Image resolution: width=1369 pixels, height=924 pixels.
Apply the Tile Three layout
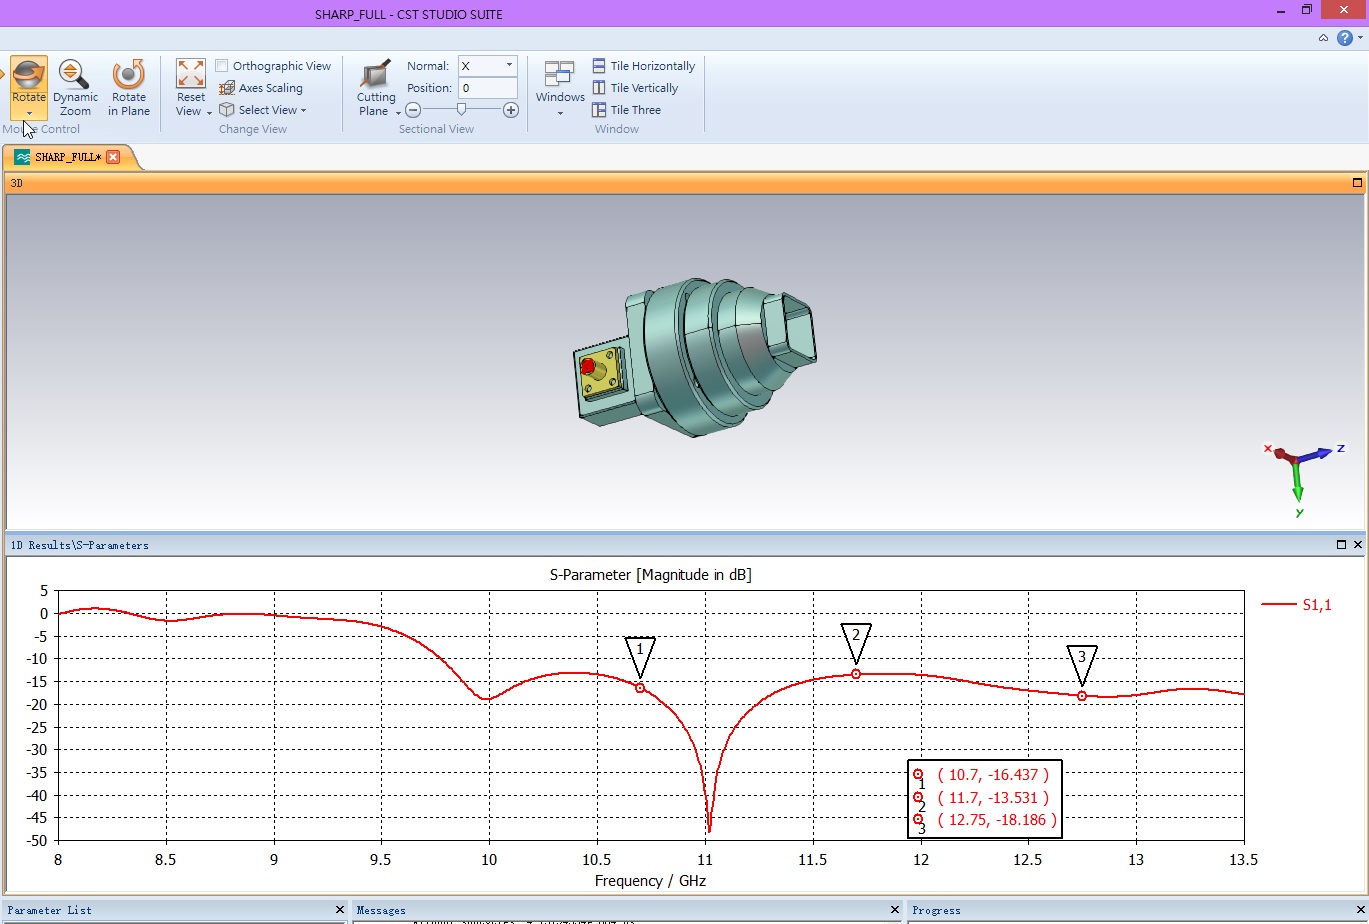click(626, 110)
